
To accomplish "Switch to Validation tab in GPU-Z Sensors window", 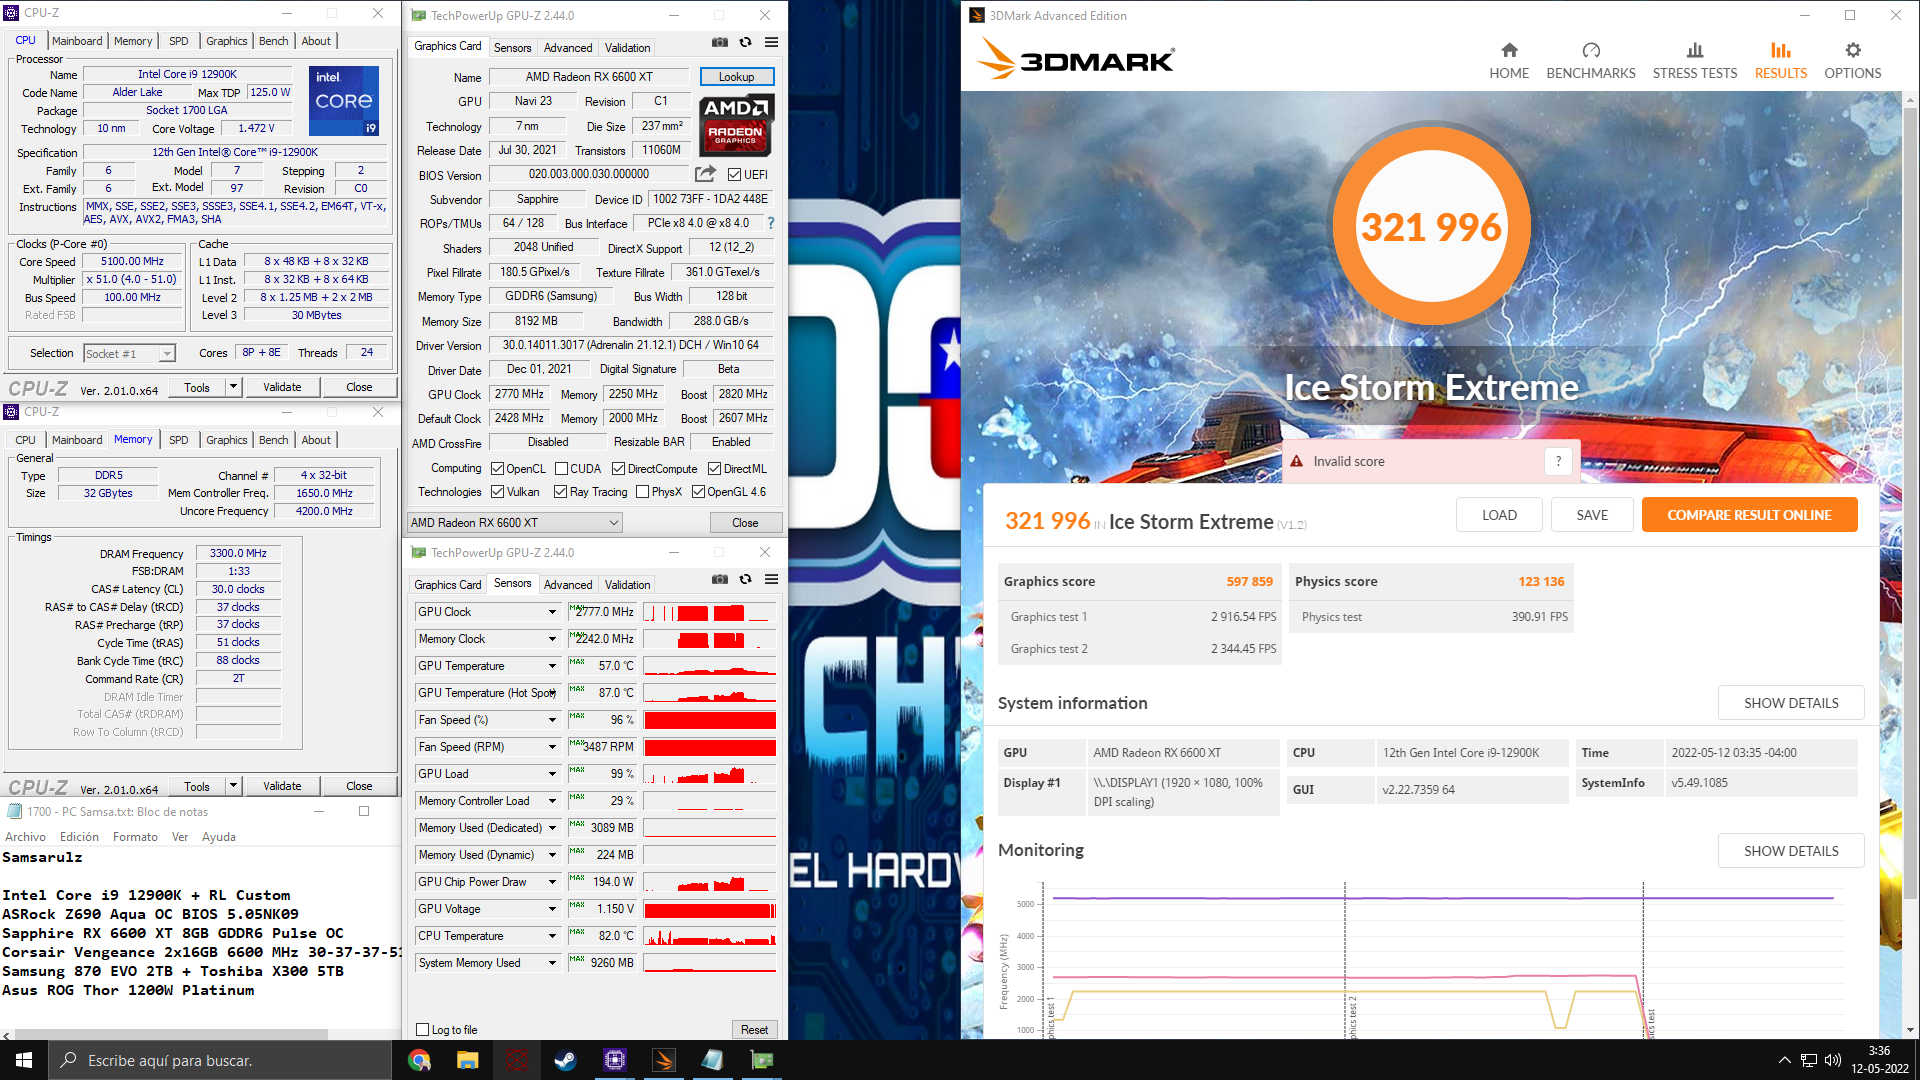I will point(627,584).
